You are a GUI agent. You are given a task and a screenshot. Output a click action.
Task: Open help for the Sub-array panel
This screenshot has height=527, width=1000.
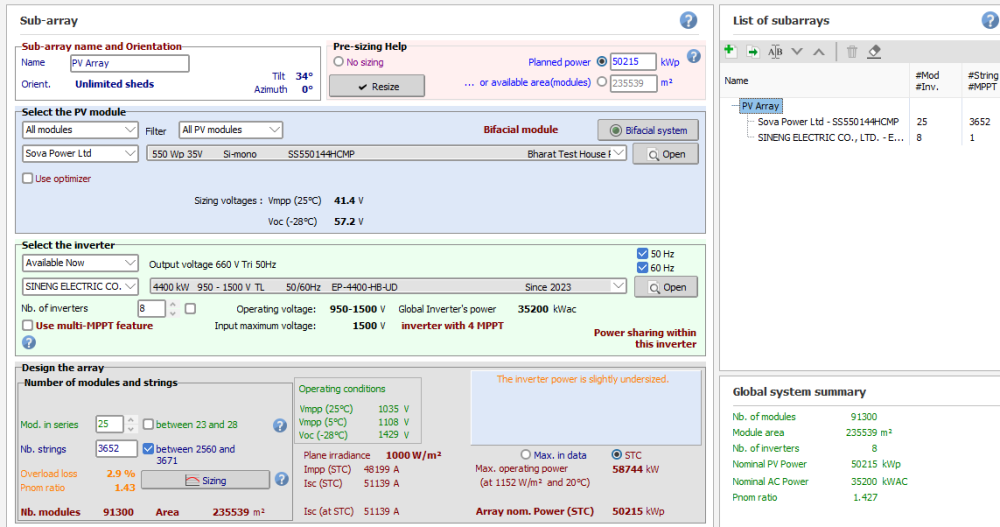click(x=688, y=20)
